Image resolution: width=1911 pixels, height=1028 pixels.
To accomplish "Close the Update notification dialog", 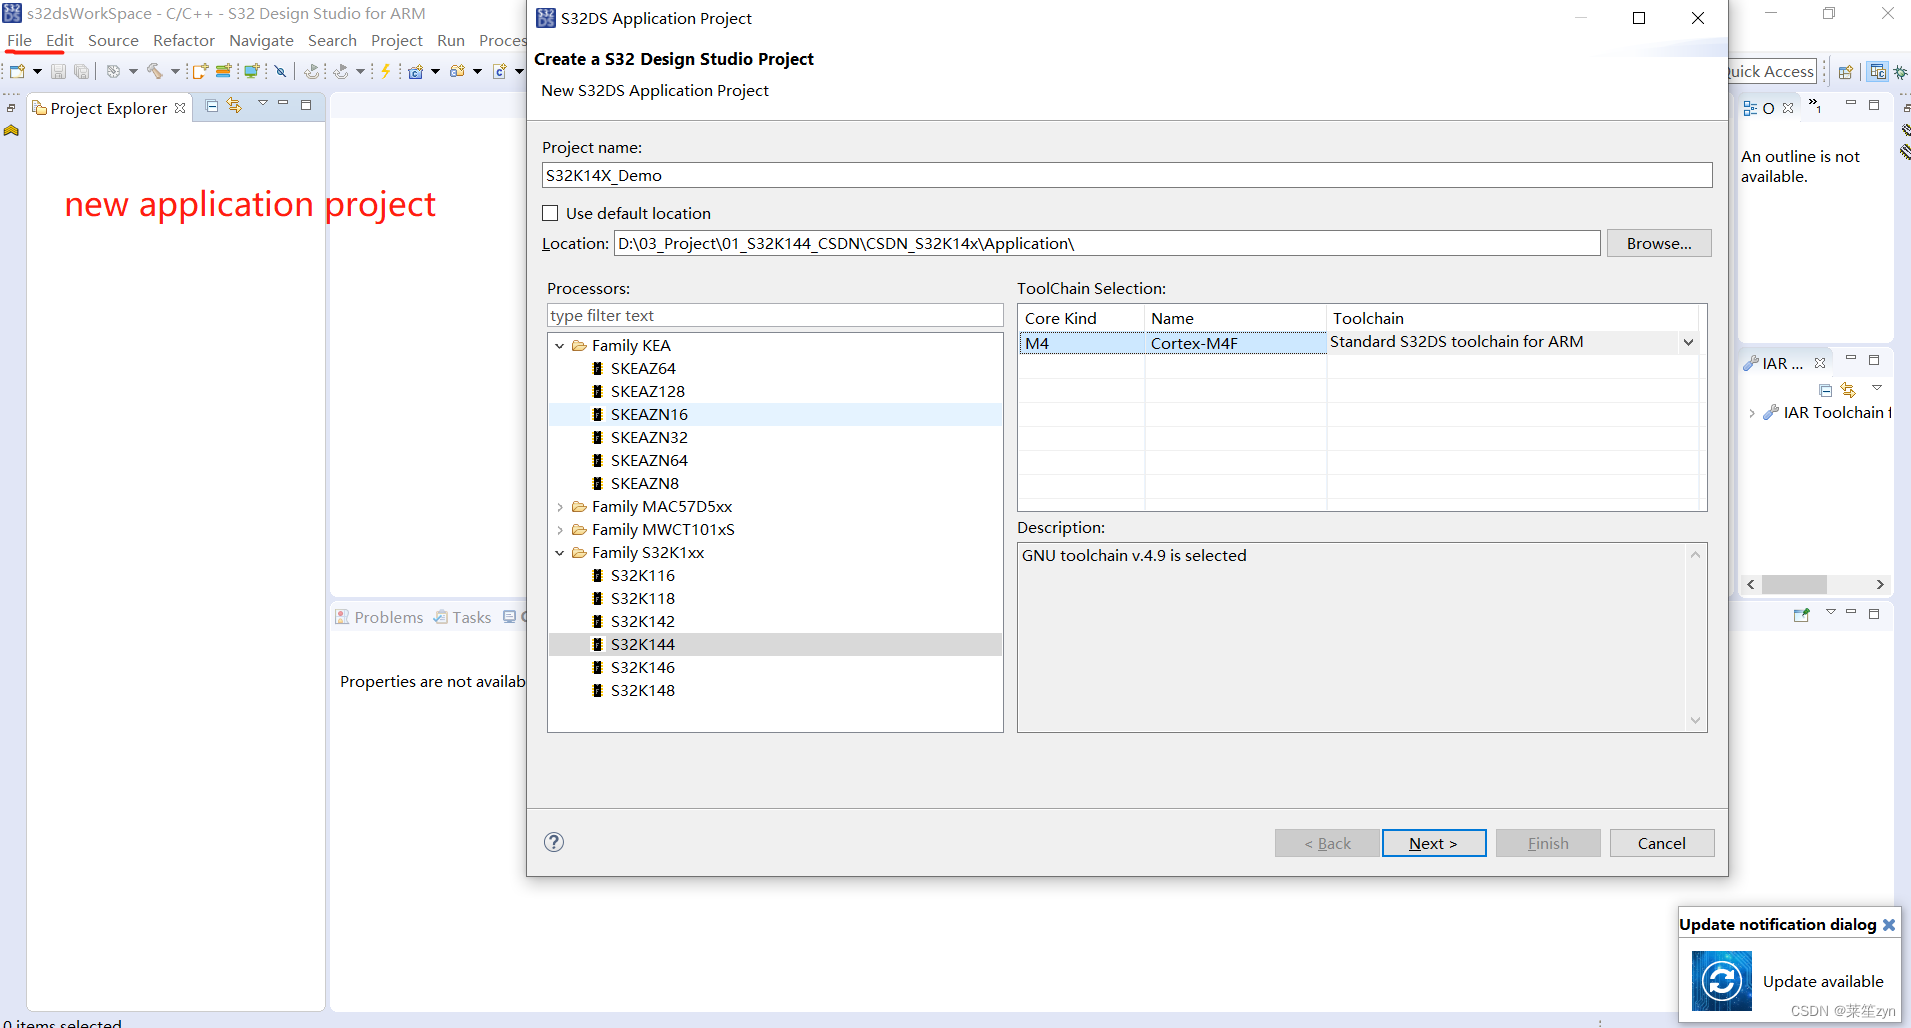I will pos(1888,925).
